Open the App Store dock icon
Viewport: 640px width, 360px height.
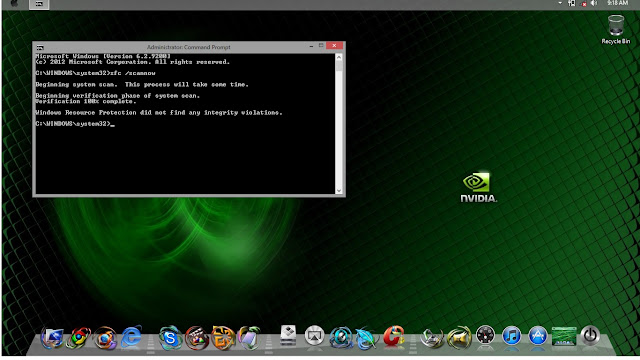[538, 336]
